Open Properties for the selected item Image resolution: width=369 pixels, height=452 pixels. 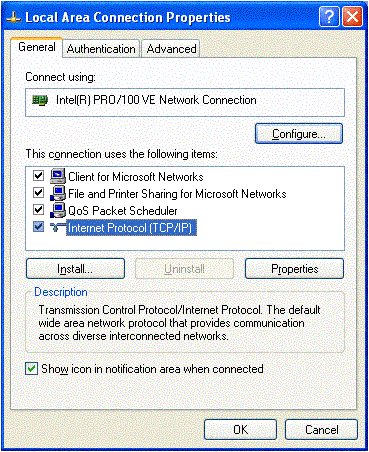[294, 269]
